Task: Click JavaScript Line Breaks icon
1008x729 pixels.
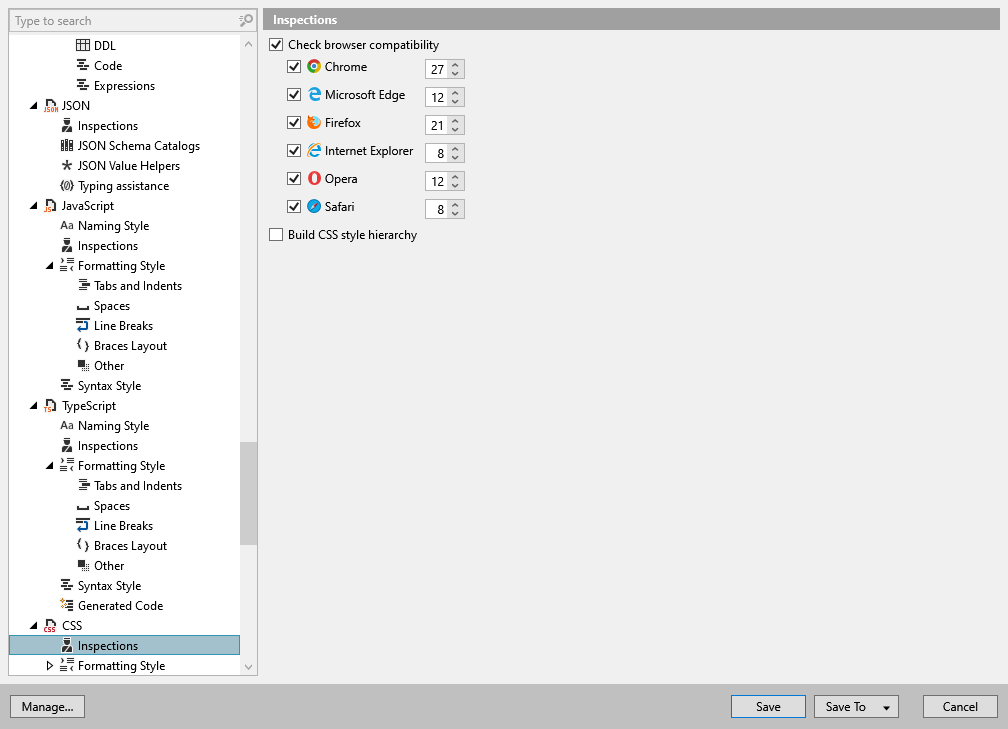Action: click(83, 325)
